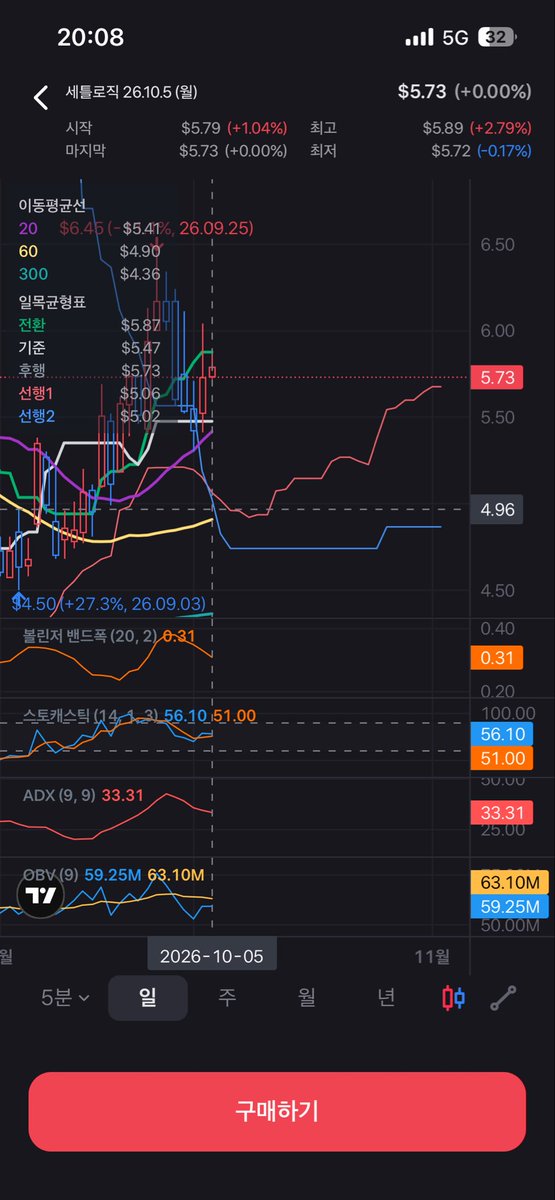The image size is (555, 1200).
Task: Tap the 이동평균선 legend heading
Action: [52, 206]
